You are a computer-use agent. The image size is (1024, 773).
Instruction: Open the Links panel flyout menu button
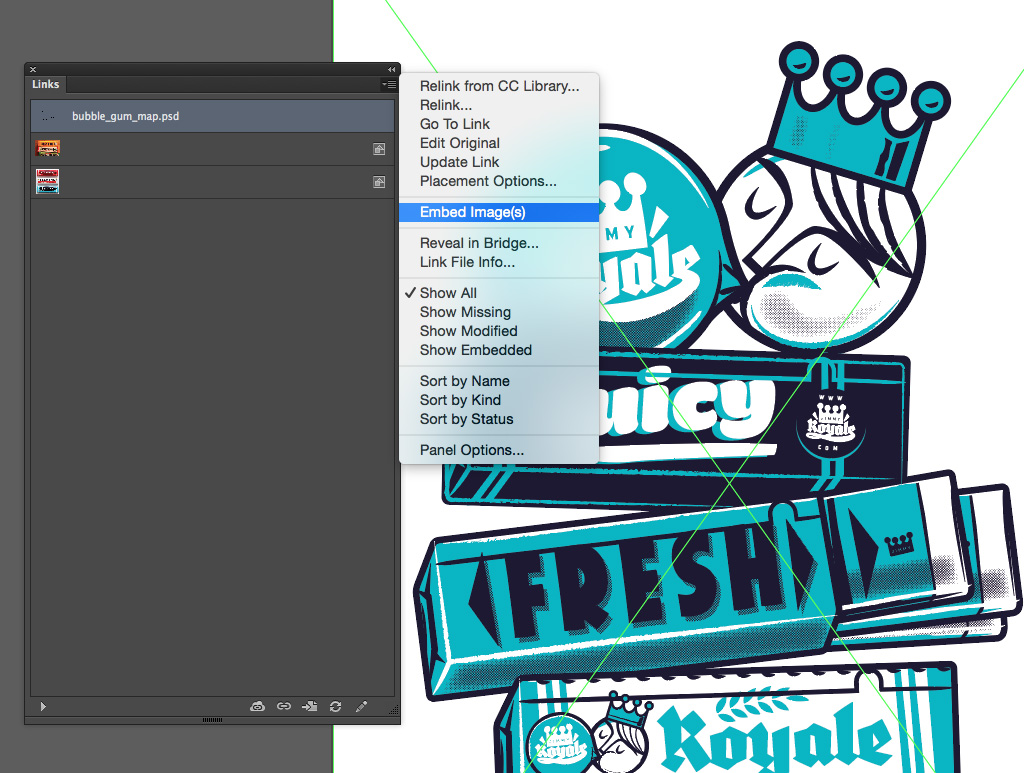pos(389,85)
